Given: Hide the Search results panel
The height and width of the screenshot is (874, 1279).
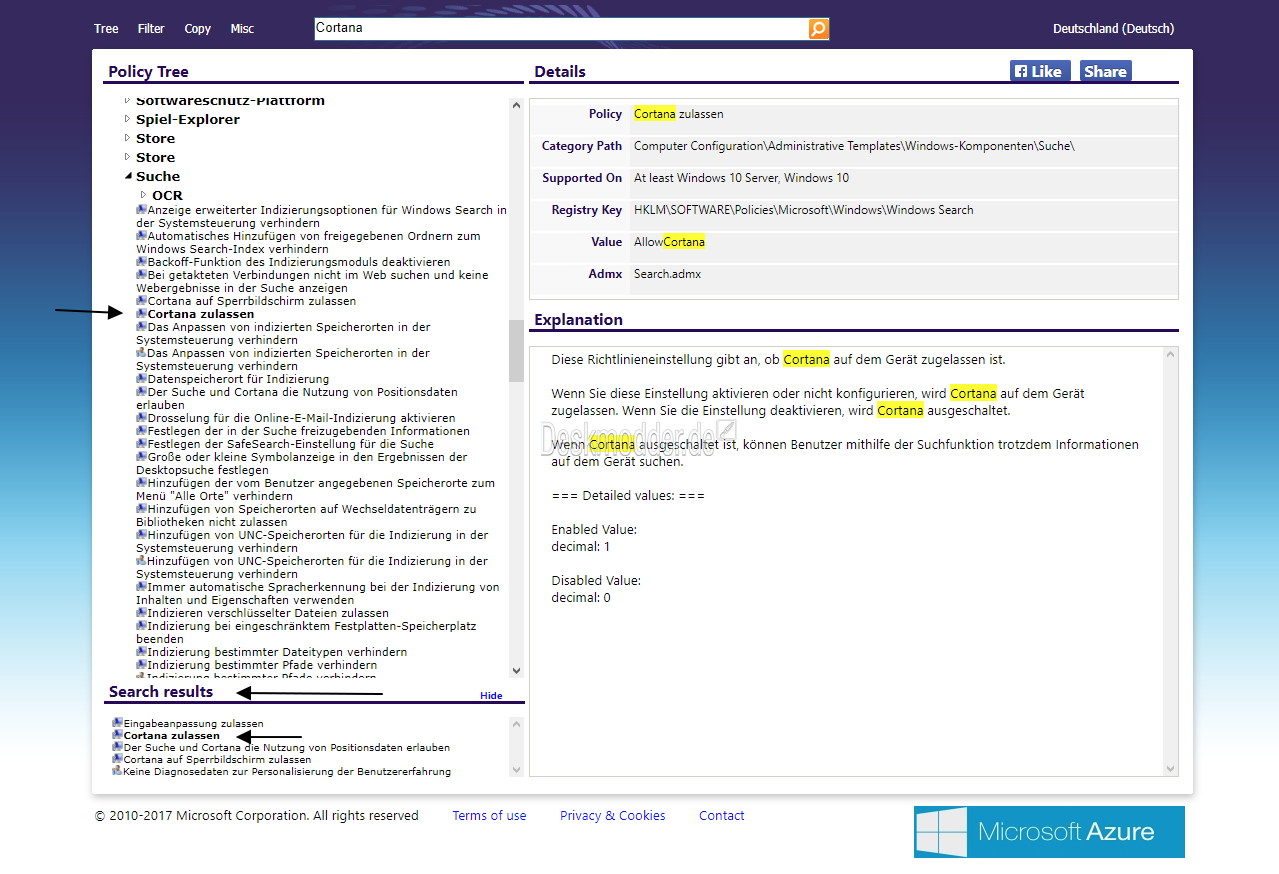Looking at the screenshot, I should coord(491,696).
